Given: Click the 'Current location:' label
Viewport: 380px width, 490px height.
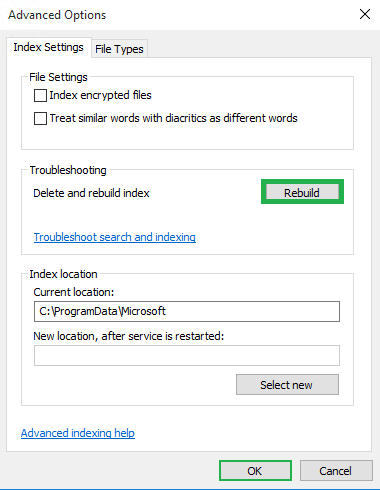Looking at the screenshot, I should (x=74, y=292).
